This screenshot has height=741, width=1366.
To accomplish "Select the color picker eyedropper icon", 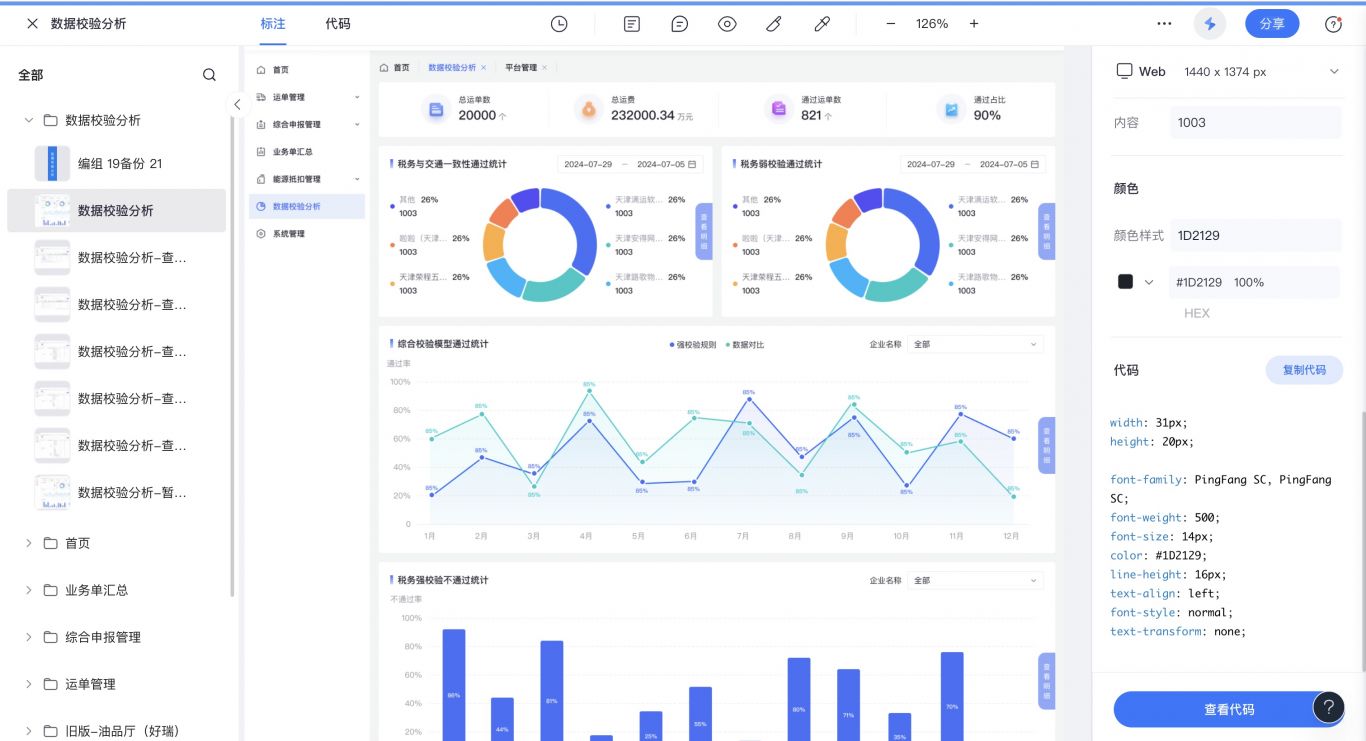I will click(x=822, y=24).
